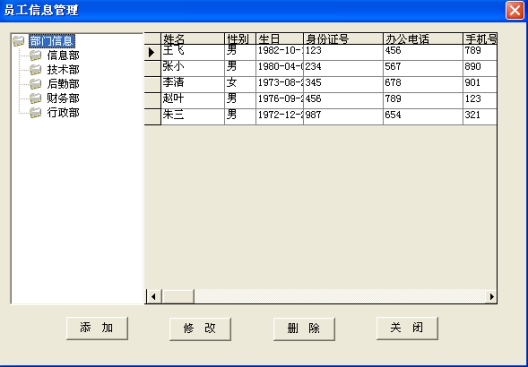
Task: Click the ID number cell 987
Action: [x=343, y=116]
